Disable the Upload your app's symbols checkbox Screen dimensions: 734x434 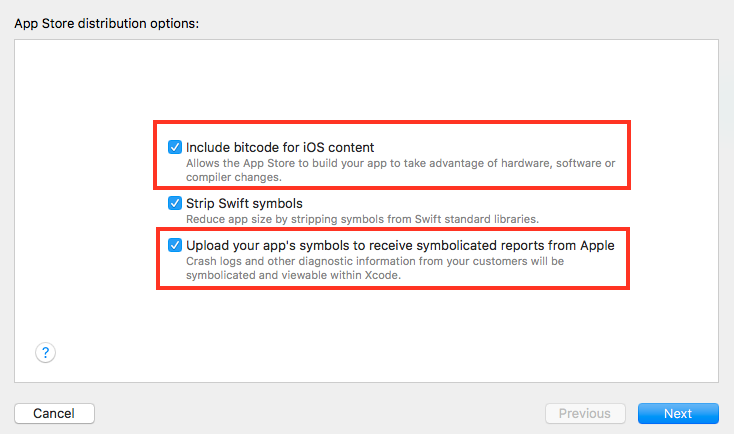point(176,245)
